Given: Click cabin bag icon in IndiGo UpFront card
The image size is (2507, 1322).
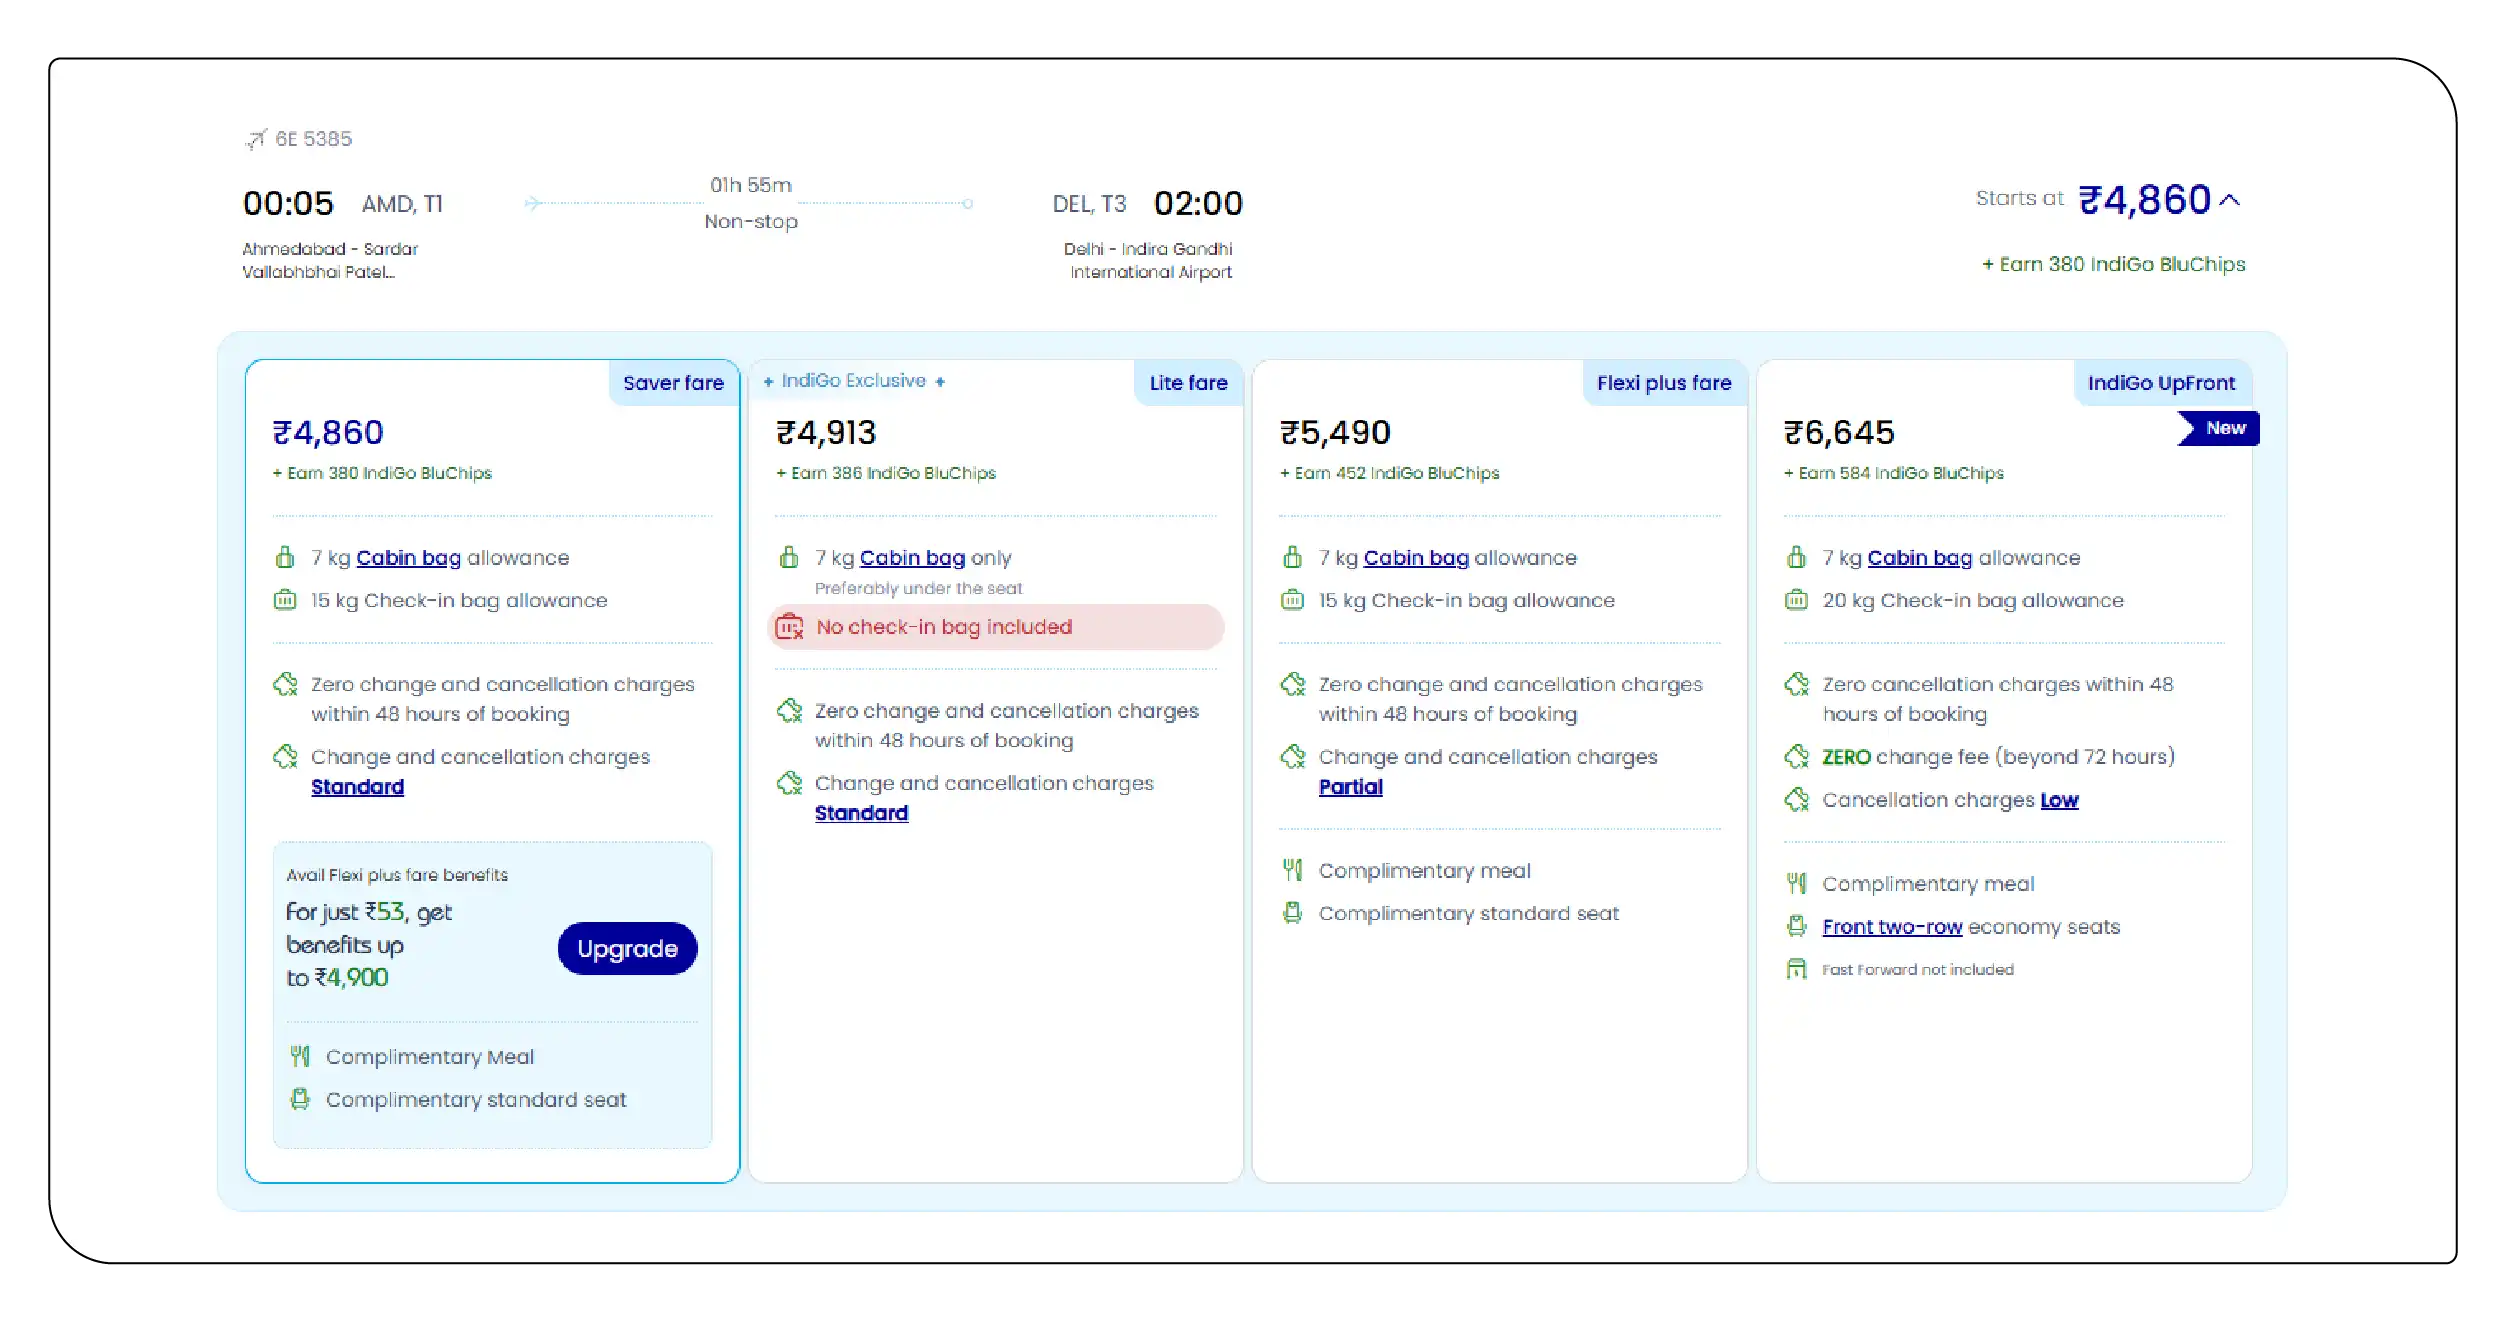Looking at the screenshot, I should pos(1797,557).
